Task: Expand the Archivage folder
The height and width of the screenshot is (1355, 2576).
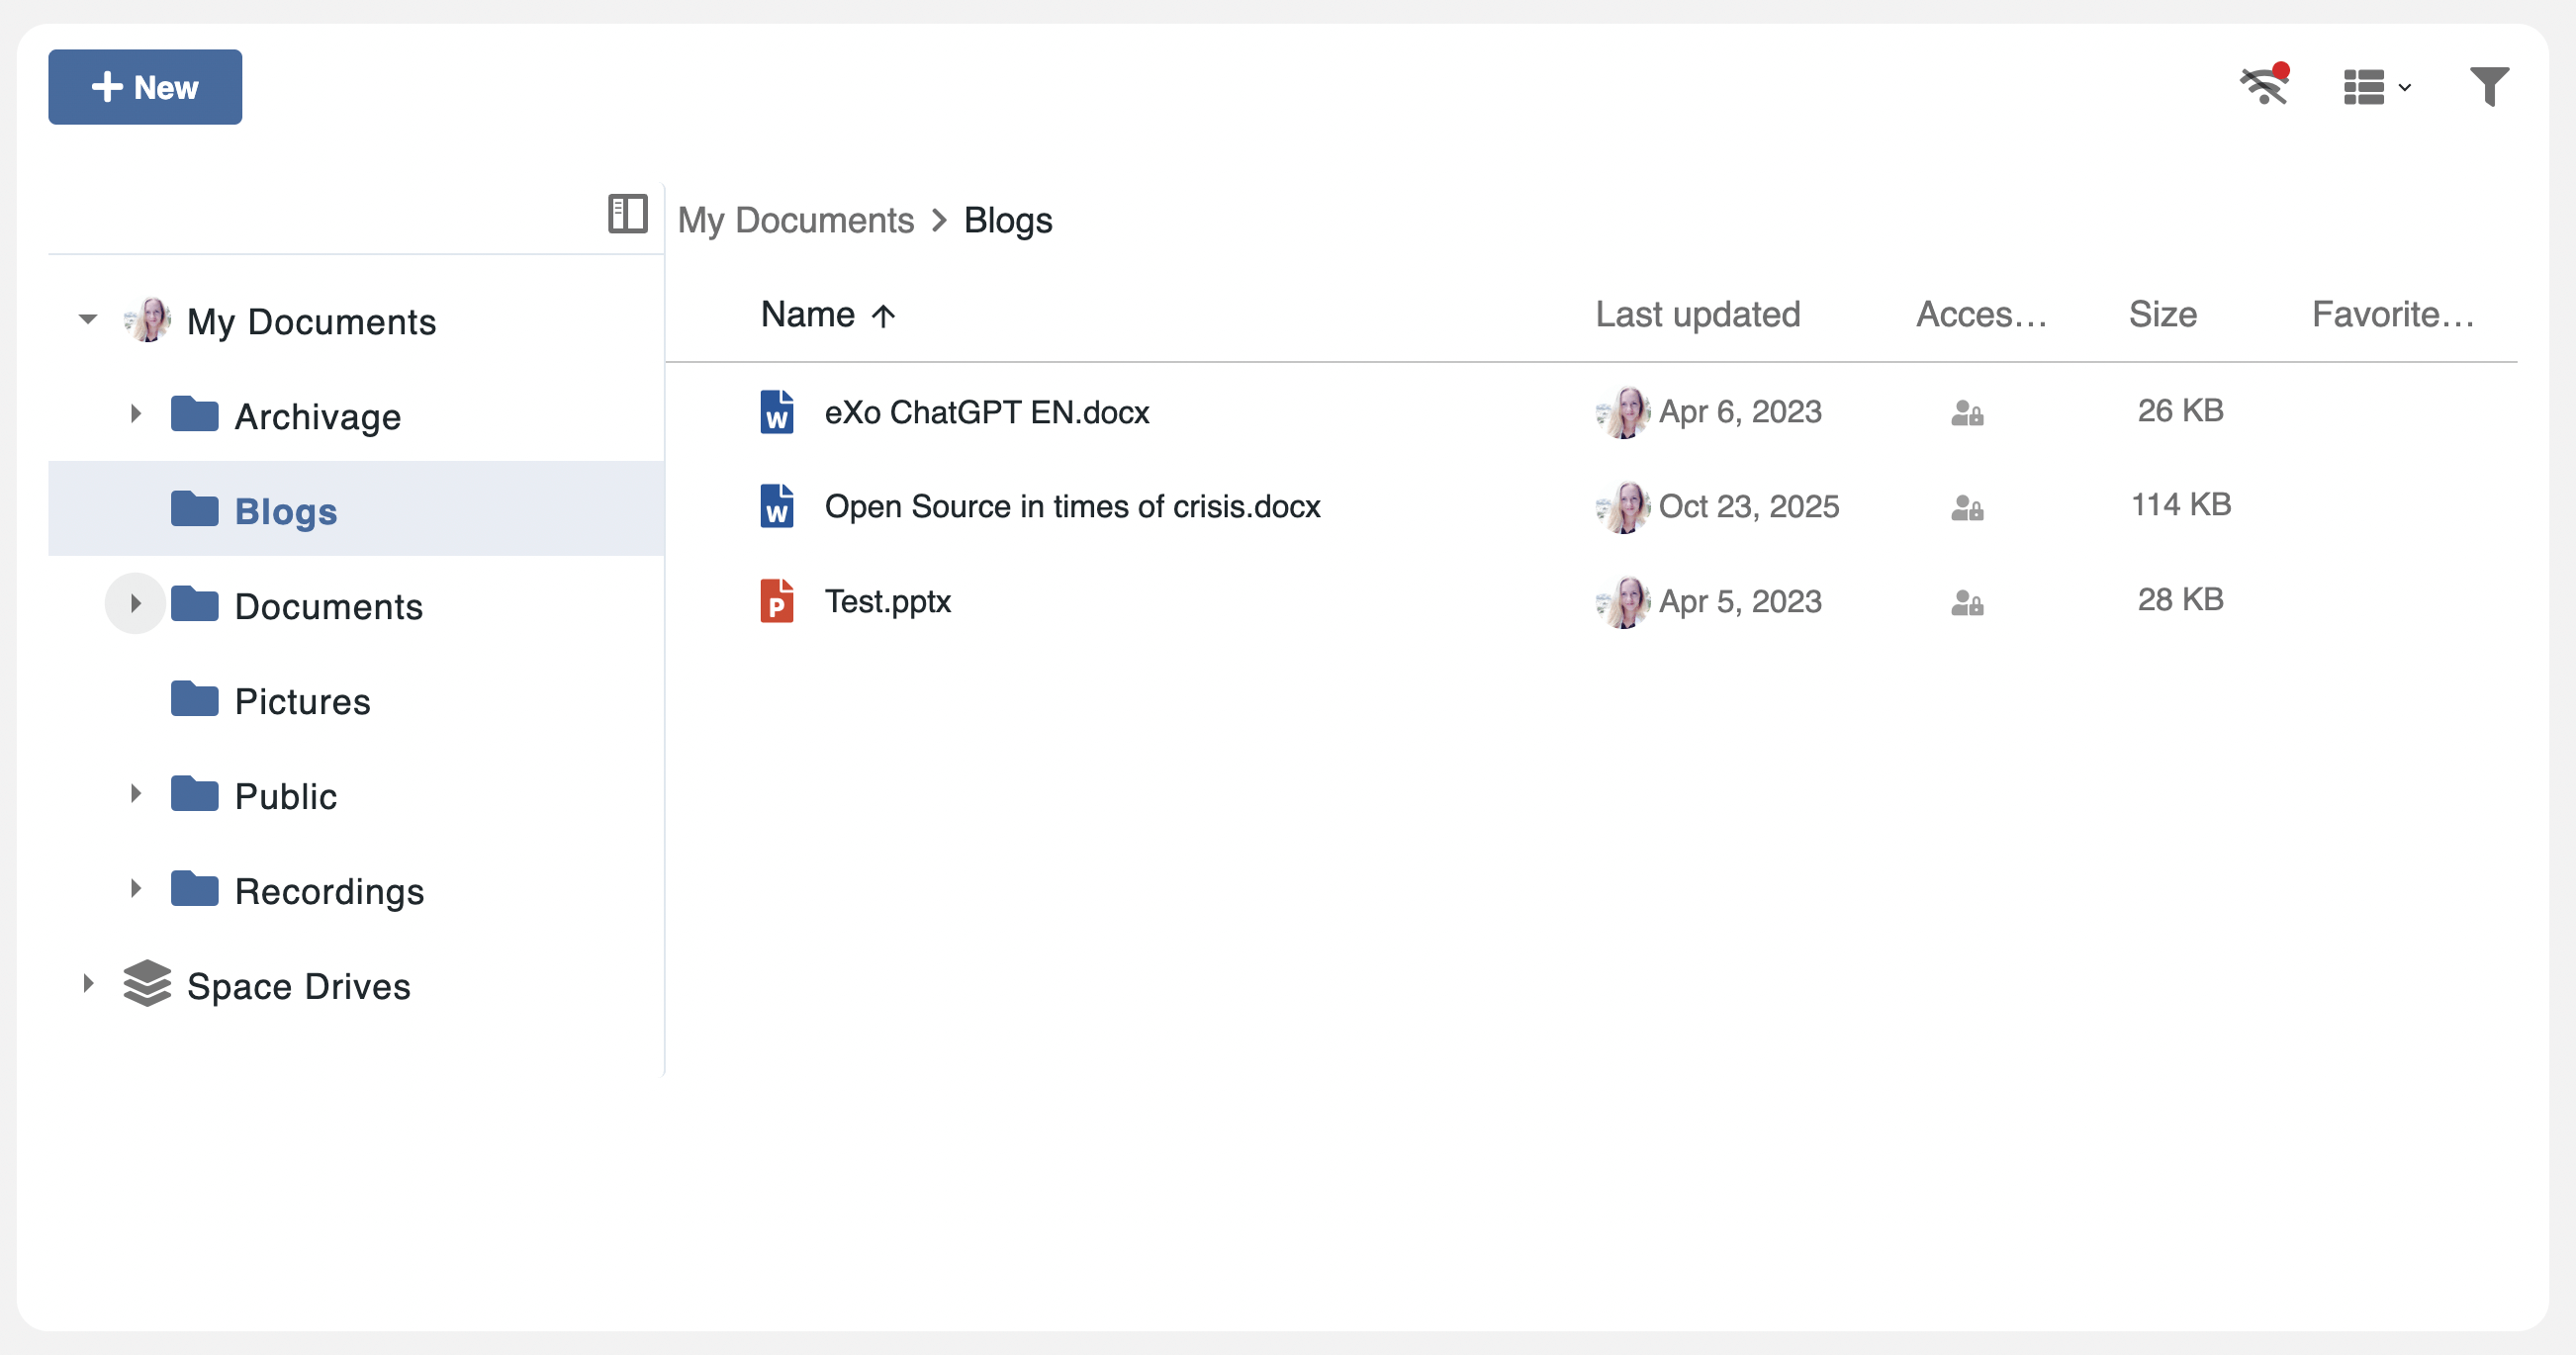Action: tap(135, 414)
